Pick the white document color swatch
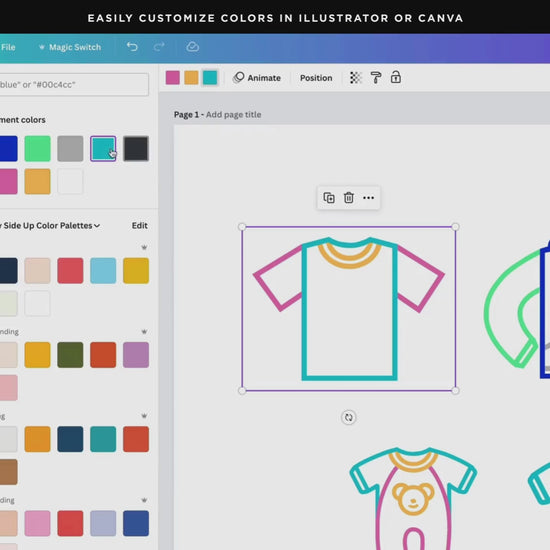 pyautogui.click(x=70, y=181)
